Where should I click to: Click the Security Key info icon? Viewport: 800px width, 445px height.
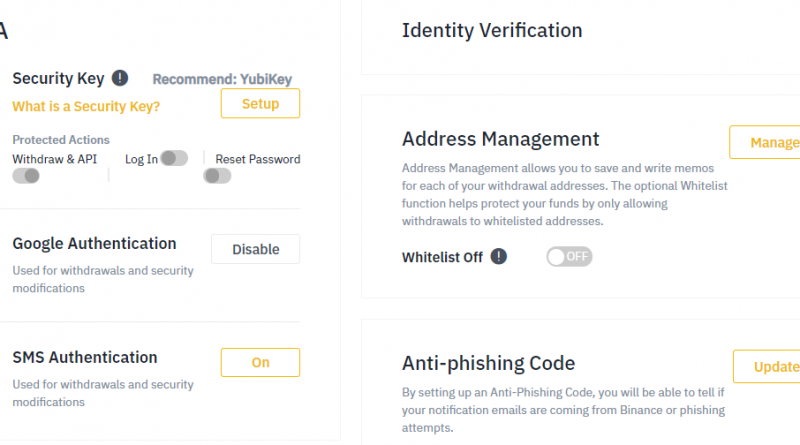click(120, 78)
